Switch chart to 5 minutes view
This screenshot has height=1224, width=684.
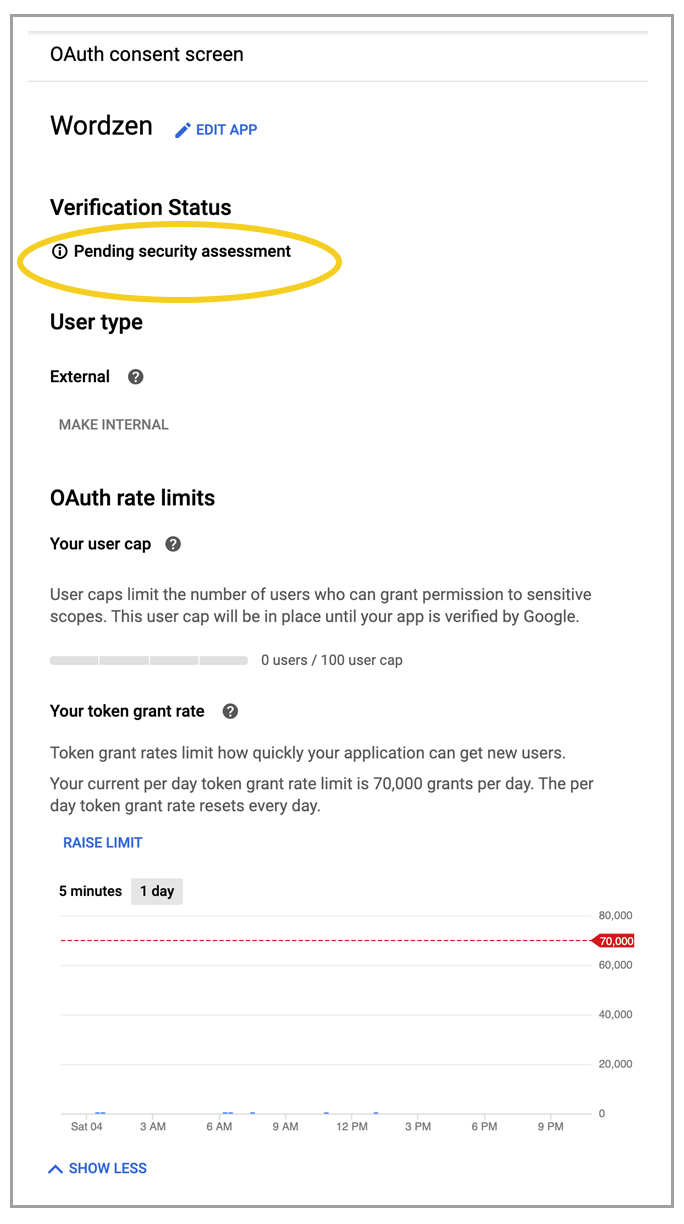[90, 891]
